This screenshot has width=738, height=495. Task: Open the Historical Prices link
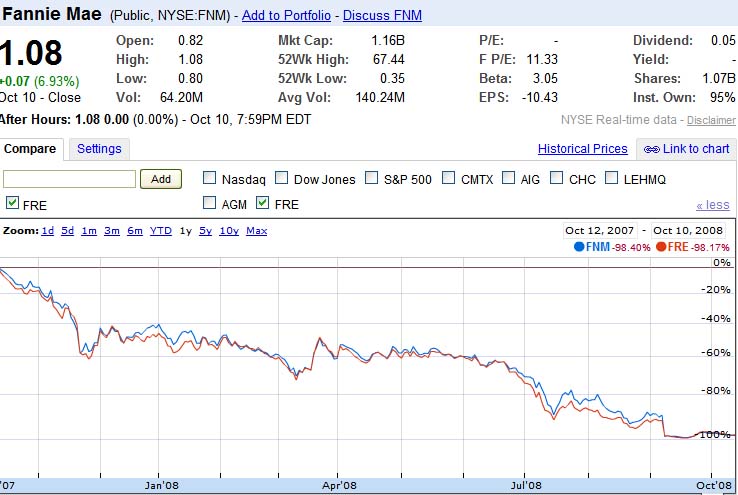coord(583,149)
